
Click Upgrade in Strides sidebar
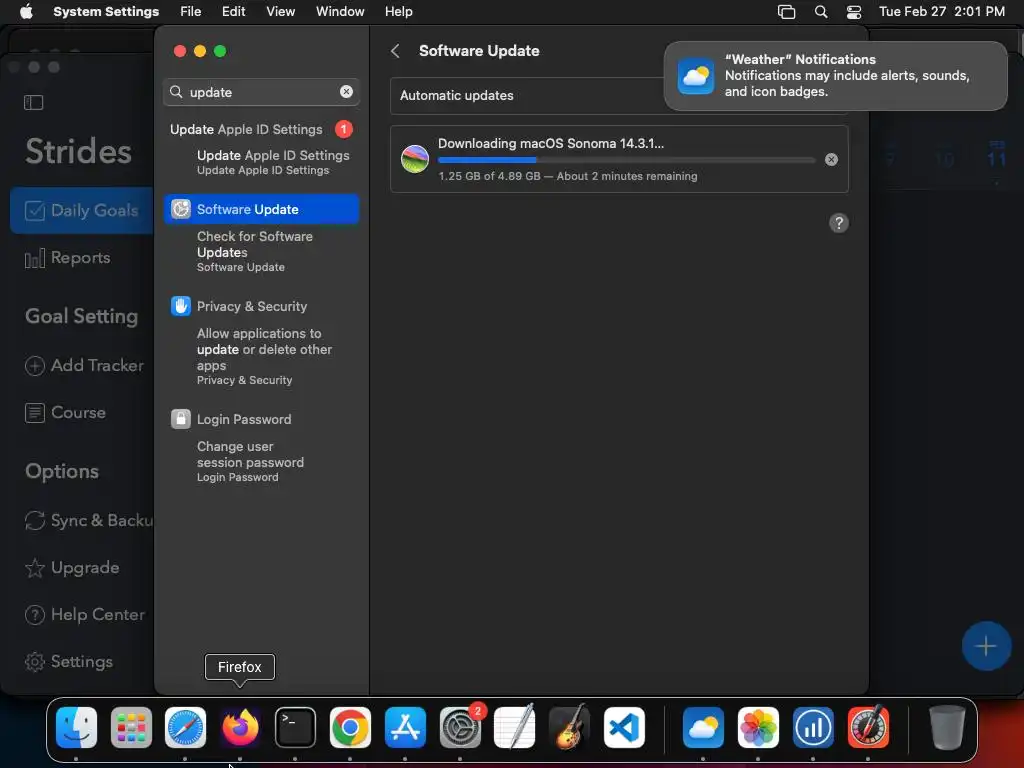[72, 568]
